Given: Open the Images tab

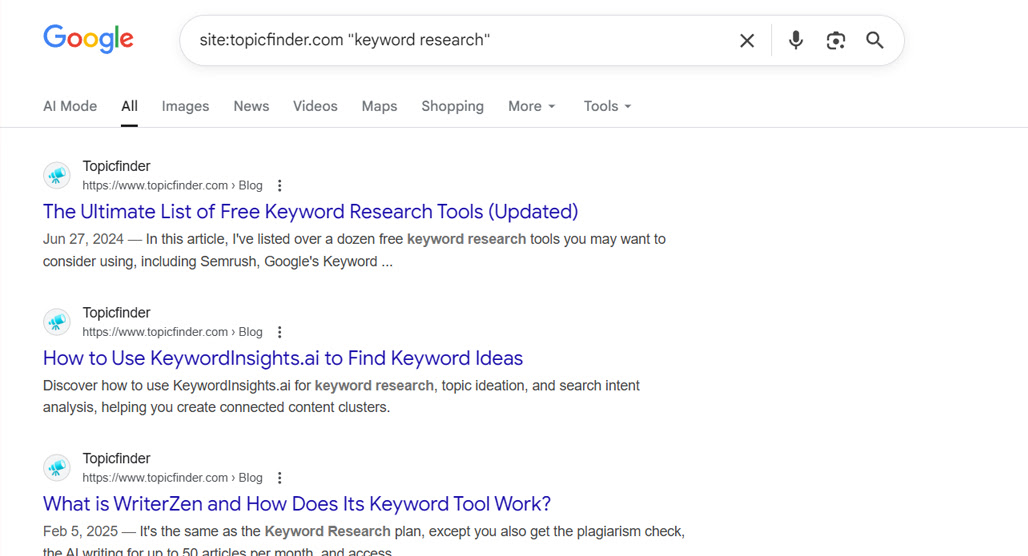Looking at the screenshot, I should (186, 106).
